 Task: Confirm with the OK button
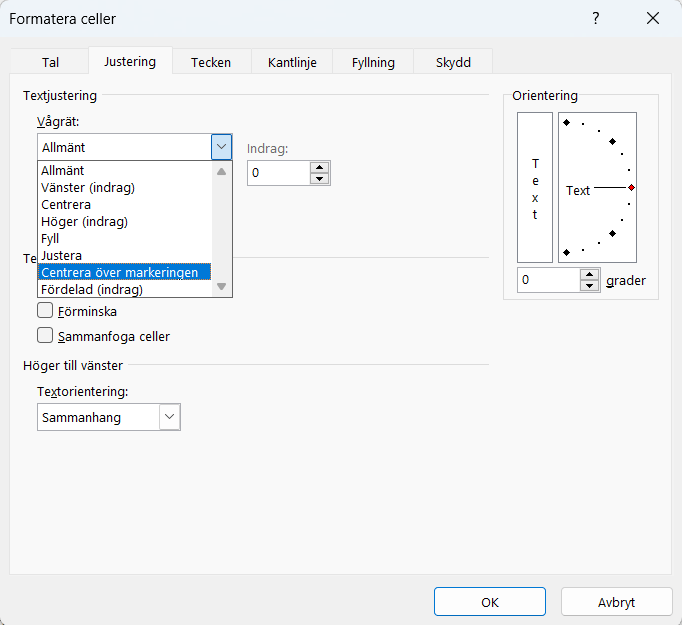[x=490, y=602]
